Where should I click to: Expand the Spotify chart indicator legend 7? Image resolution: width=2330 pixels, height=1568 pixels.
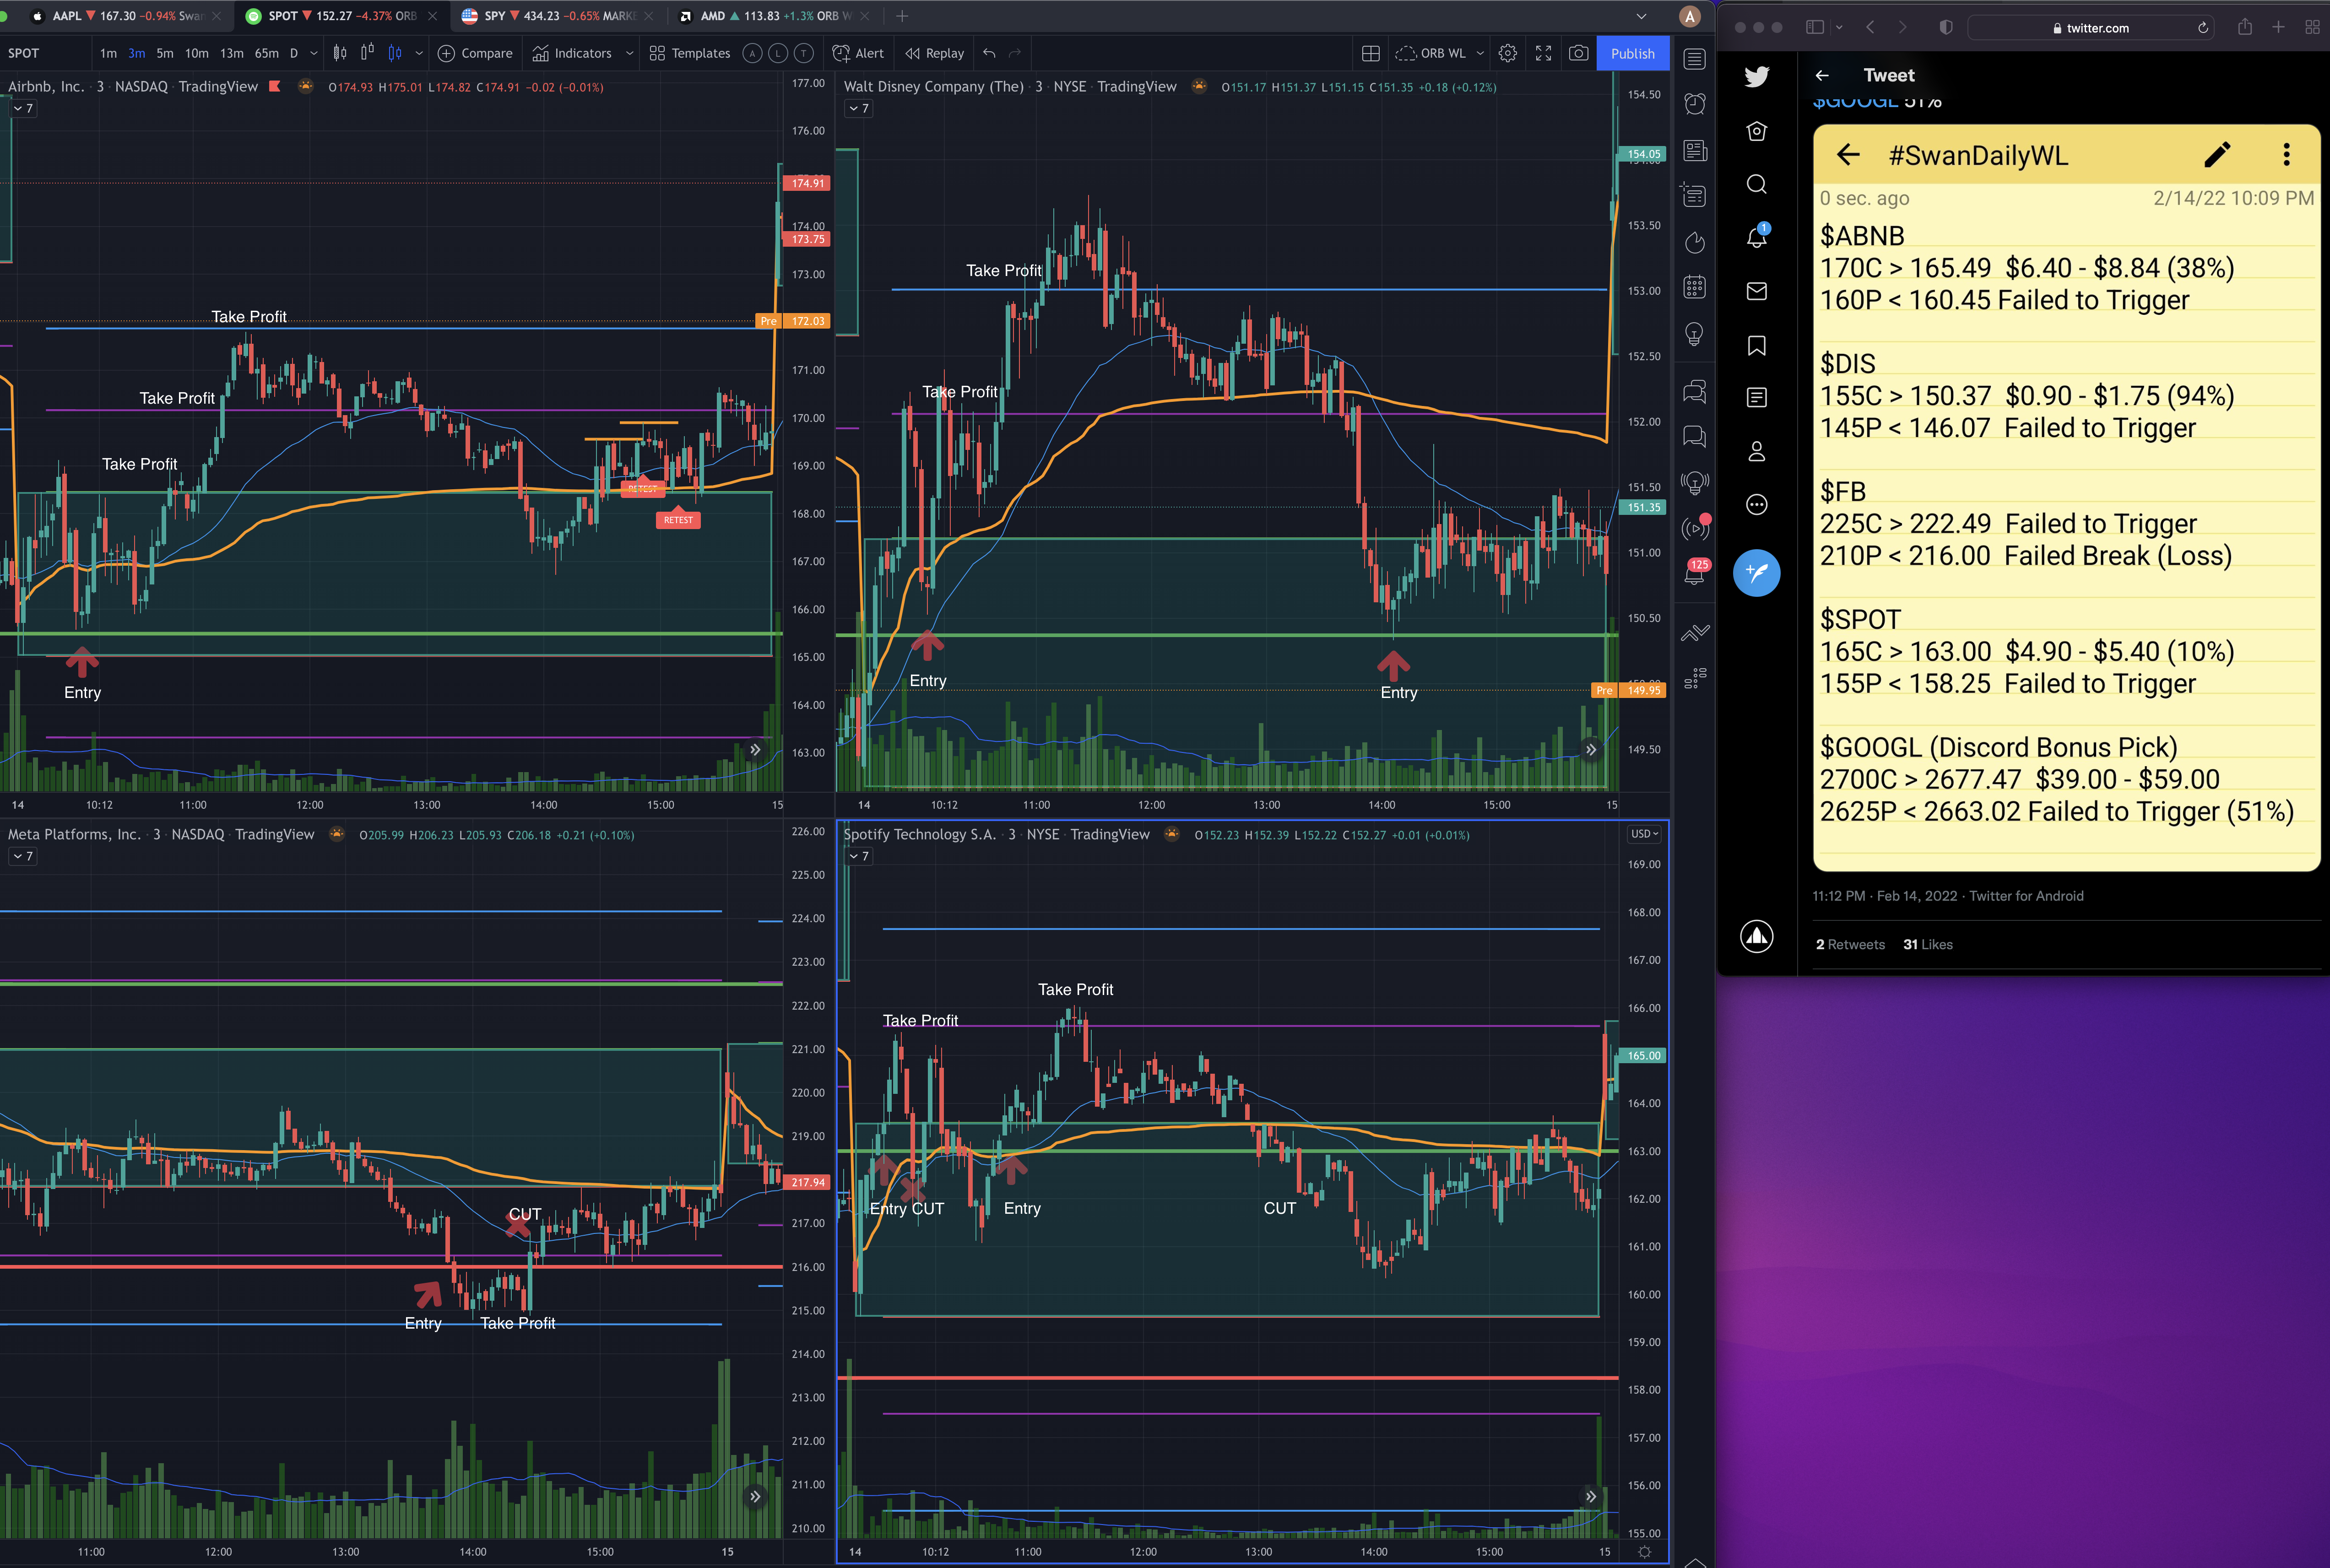pos(859,856)
